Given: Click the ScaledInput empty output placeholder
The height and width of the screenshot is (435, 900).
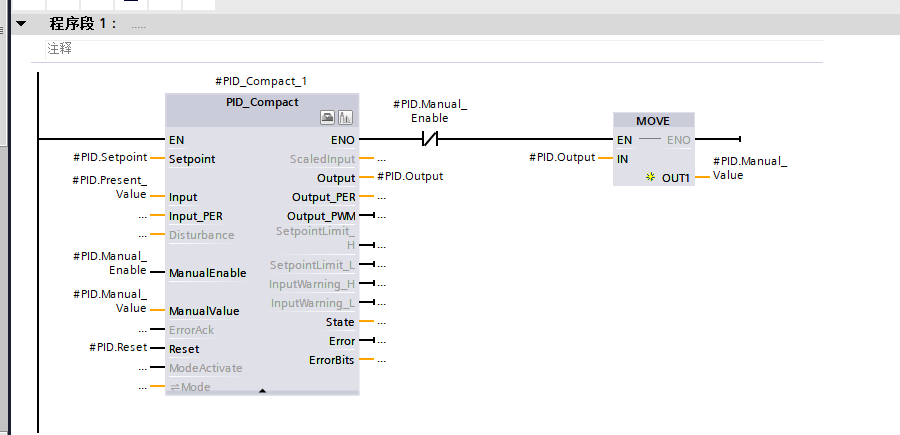Looking at the screenshot, I should 382,160.
